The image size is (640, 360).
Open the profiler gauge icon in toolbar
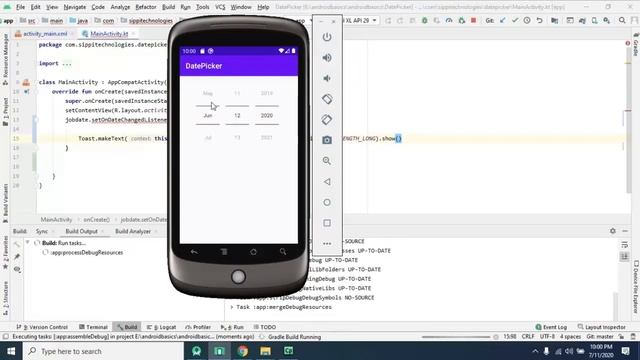tap(449, 20)
